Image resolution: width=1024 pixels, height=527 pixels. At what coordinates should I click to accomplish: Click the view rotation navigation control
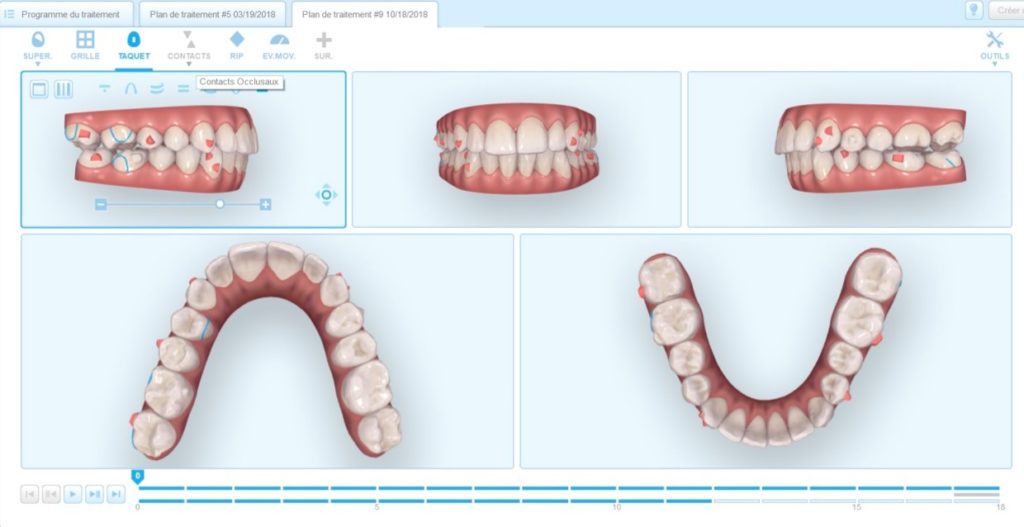[x=326, y=194]
